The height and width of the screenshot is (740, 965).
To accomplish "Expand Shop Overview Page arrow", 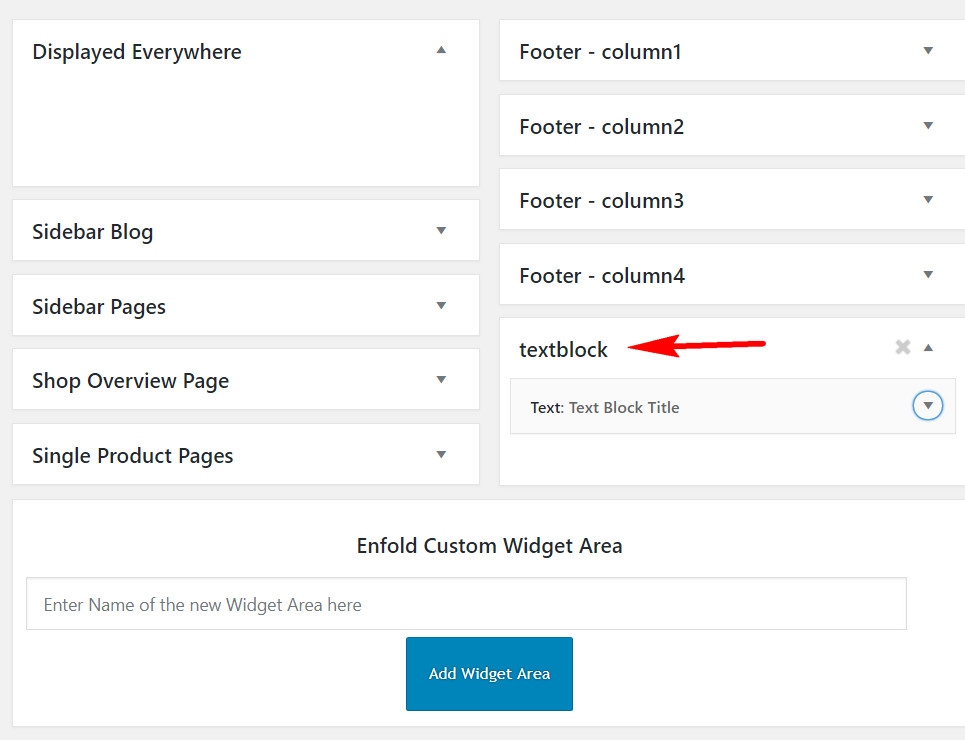I will coord(441,379).
